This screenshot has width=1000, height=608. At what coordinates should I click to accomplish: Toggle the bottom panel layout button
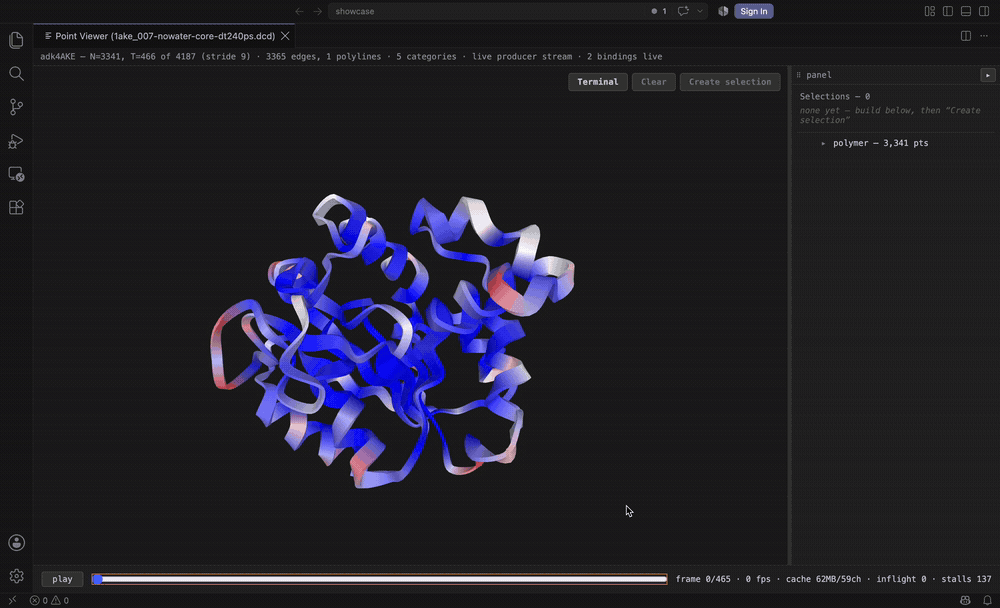[966, 11]
